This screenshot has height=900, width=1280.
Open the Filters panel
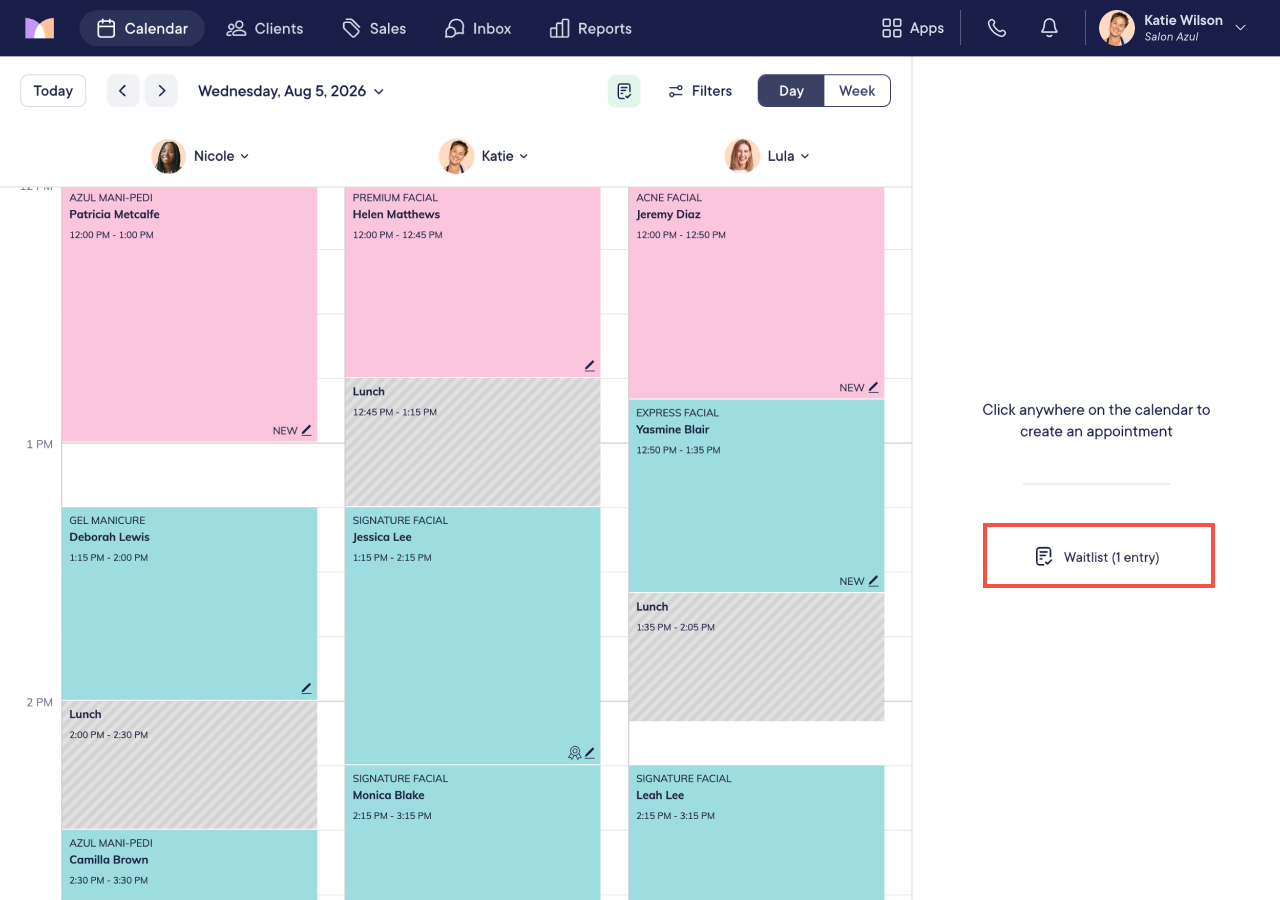[x=700, y=91]
